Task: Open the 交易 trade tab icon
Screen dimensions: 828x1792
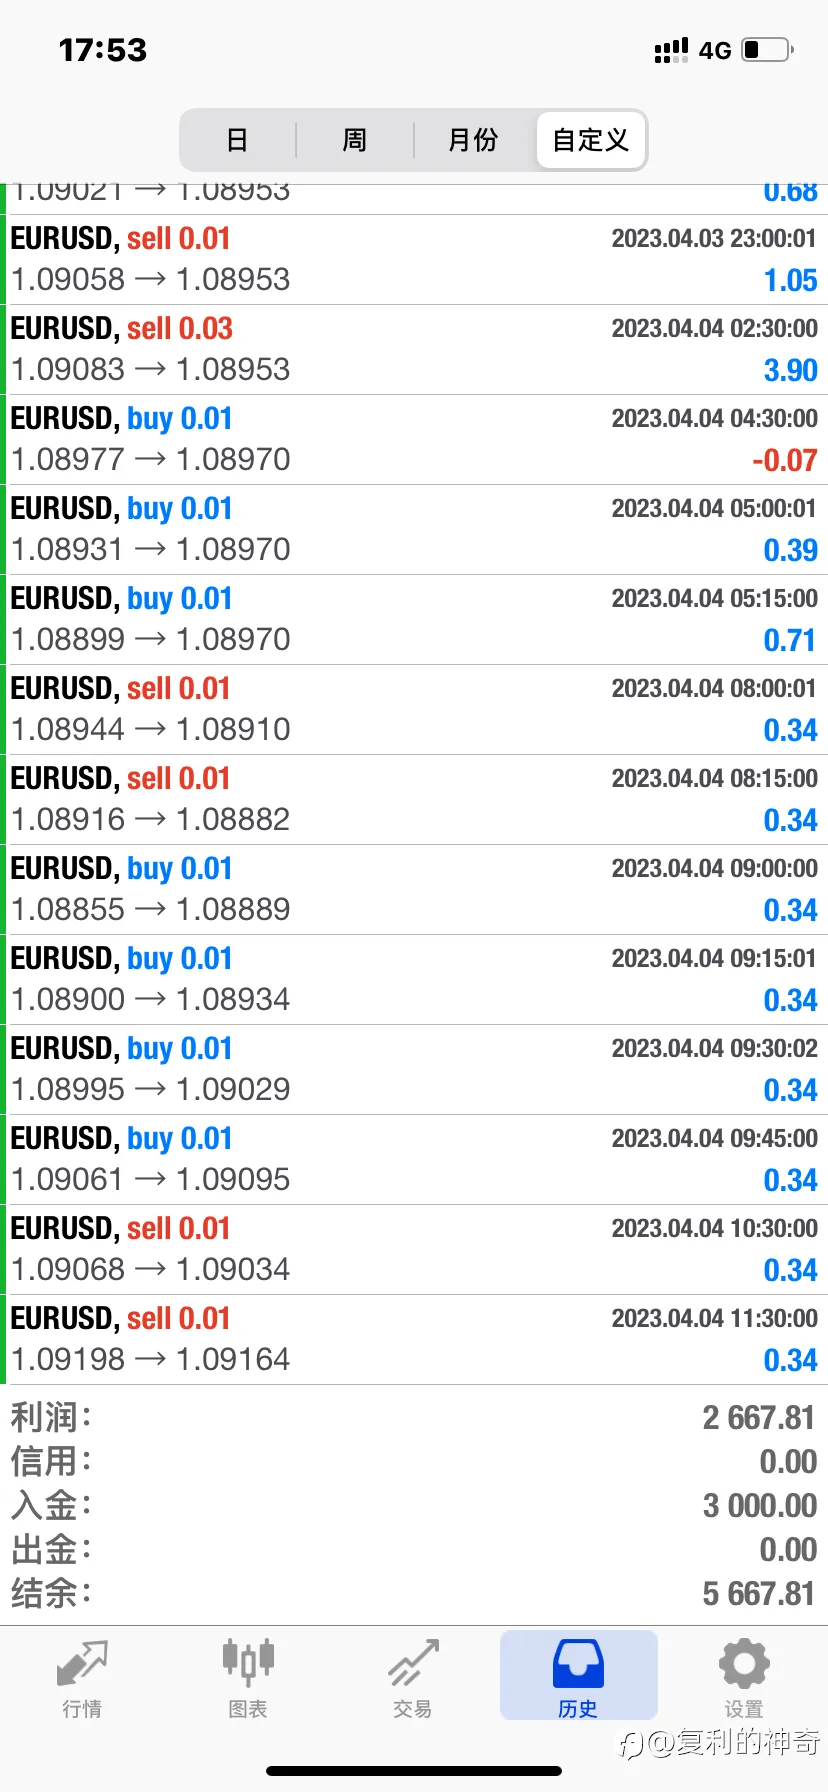Action: tap(413, 1663)
